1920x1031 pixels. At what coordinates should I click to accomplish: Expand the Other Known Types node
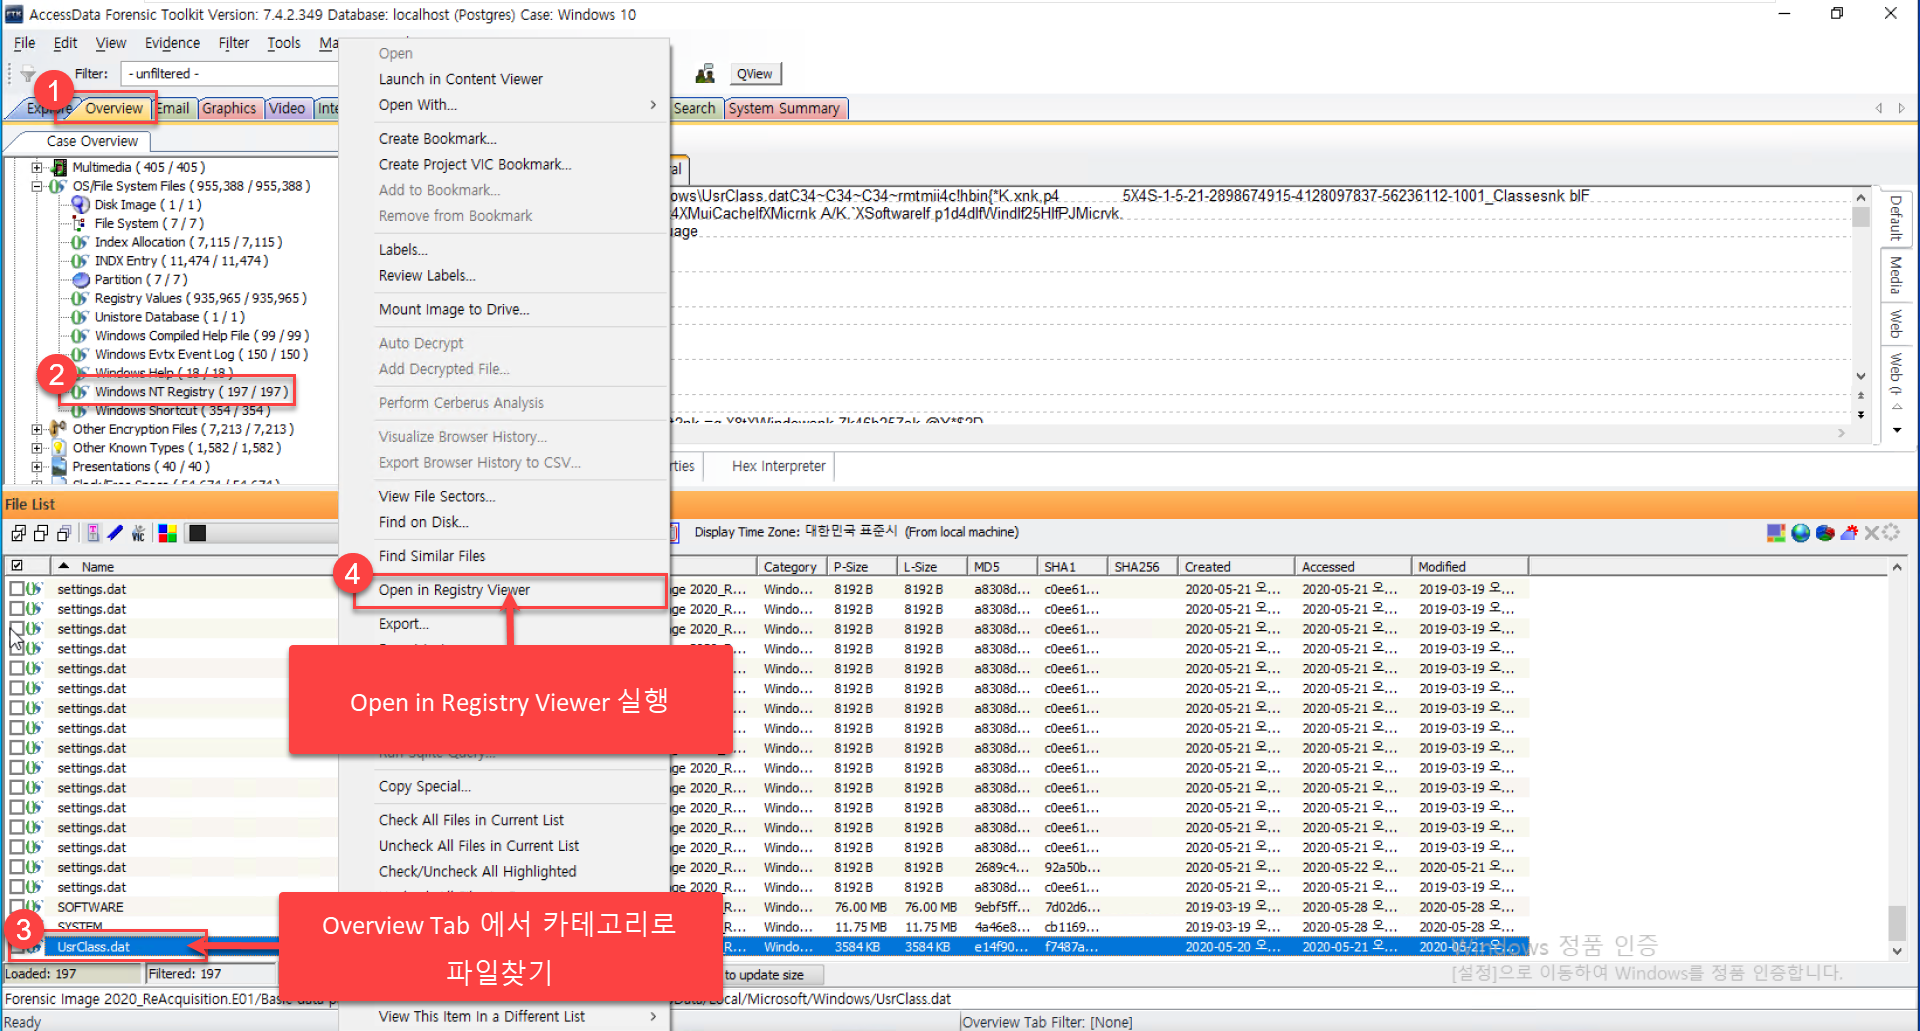(x=37, y=448)
